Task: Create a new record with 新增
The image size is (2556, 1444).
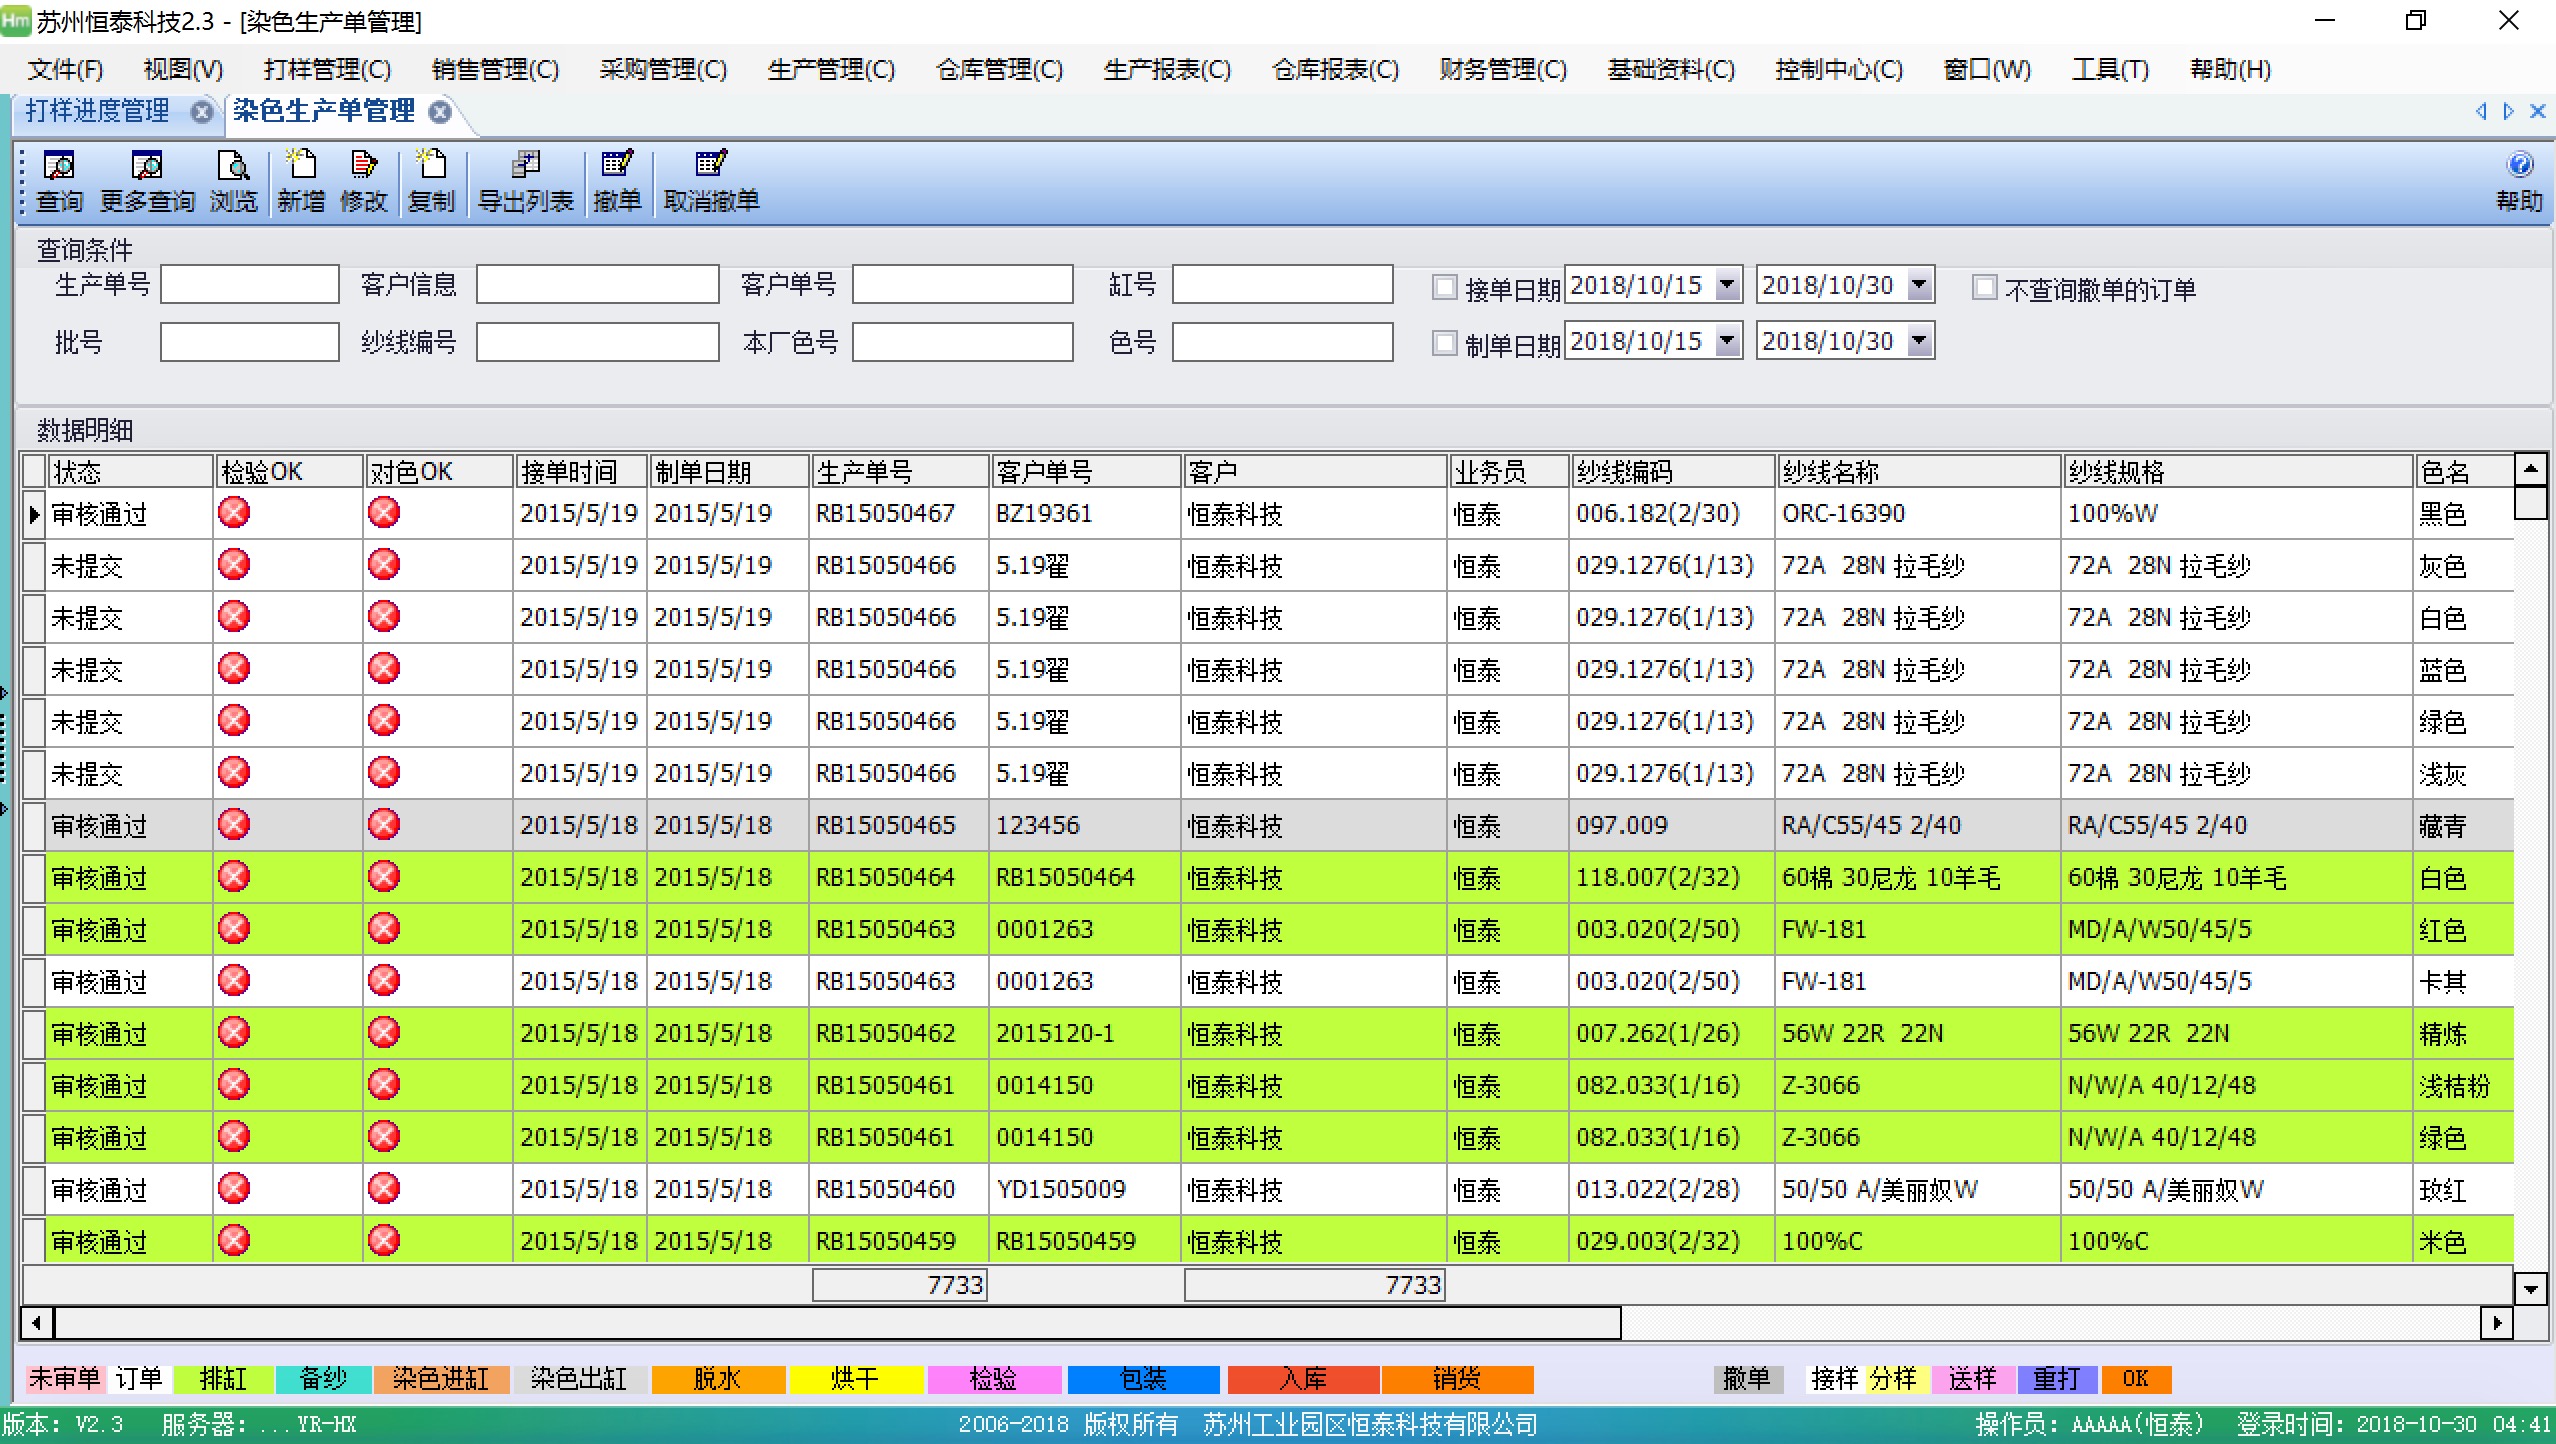Action: coord(300,180)
